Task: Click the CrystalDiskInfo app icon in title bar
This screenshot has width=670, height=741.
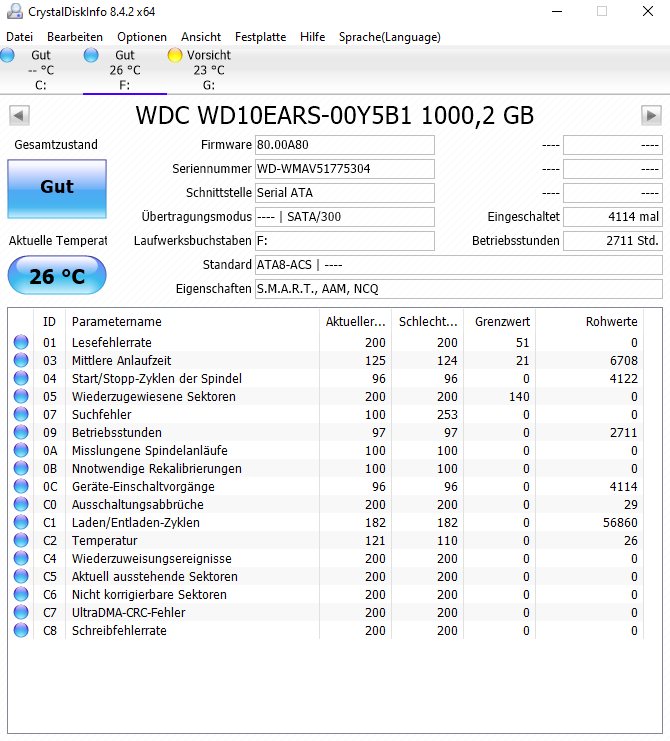Action: [15, 11]
